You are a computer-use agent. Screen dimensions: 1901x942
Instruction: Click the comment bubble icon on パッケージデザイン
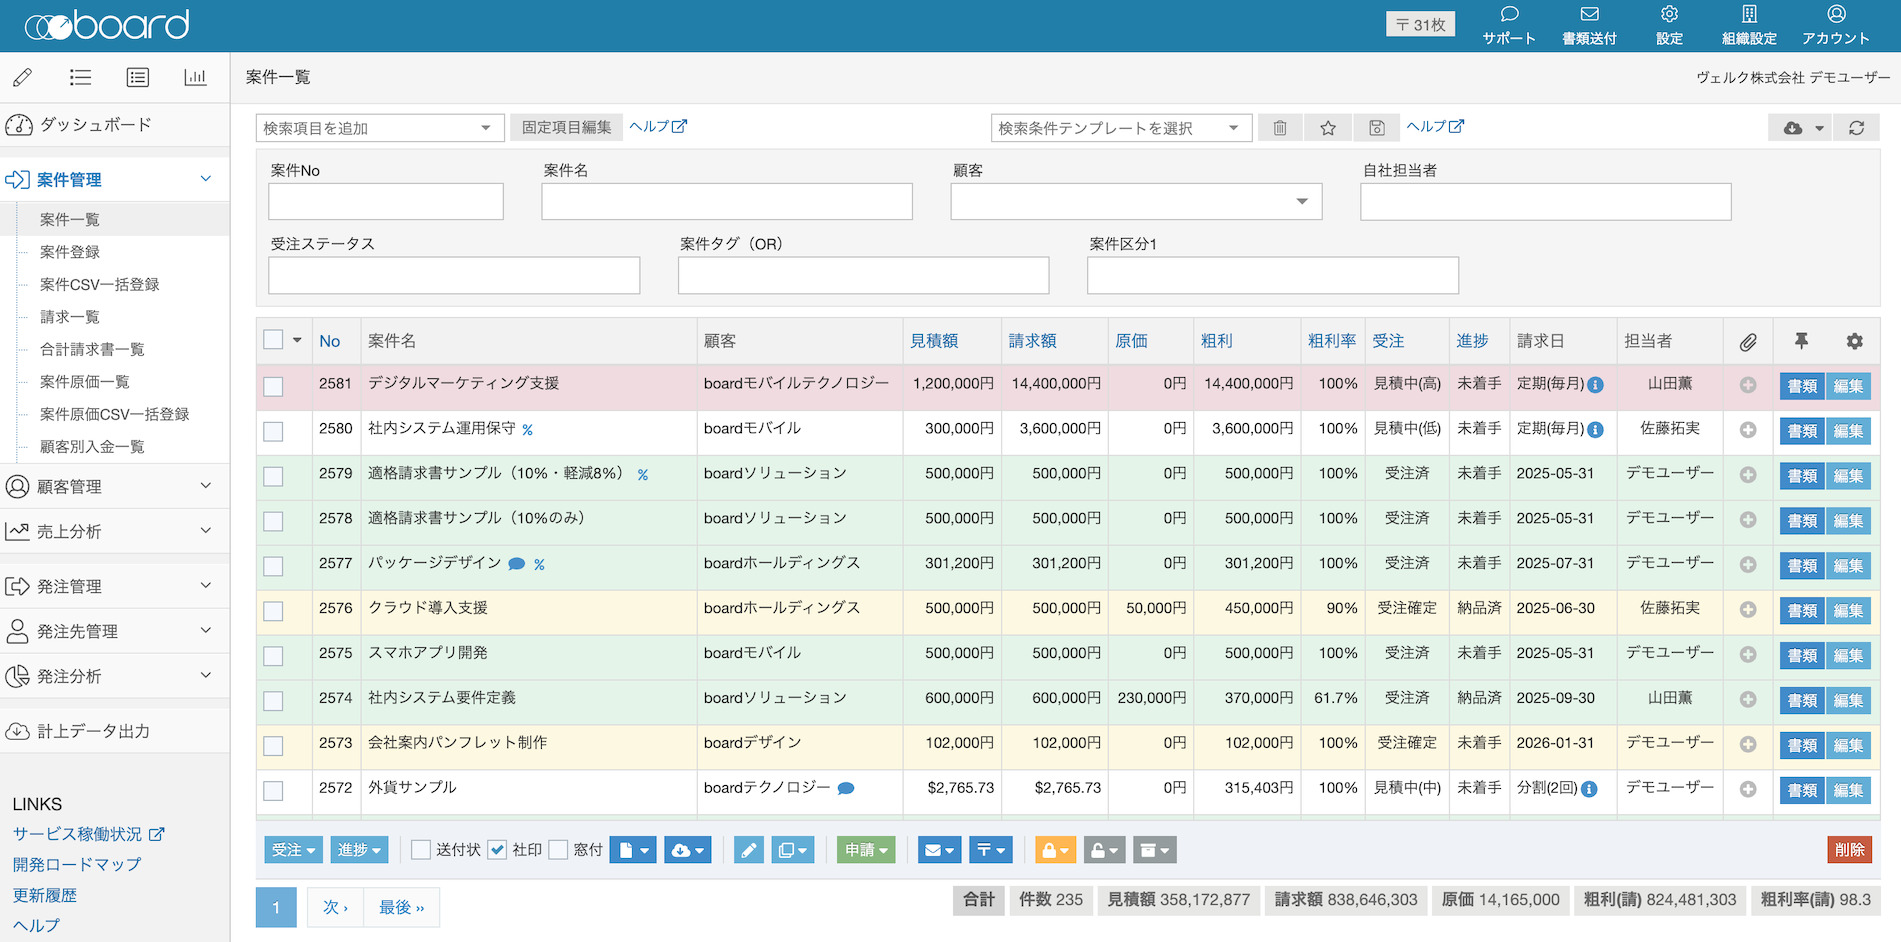516,564
